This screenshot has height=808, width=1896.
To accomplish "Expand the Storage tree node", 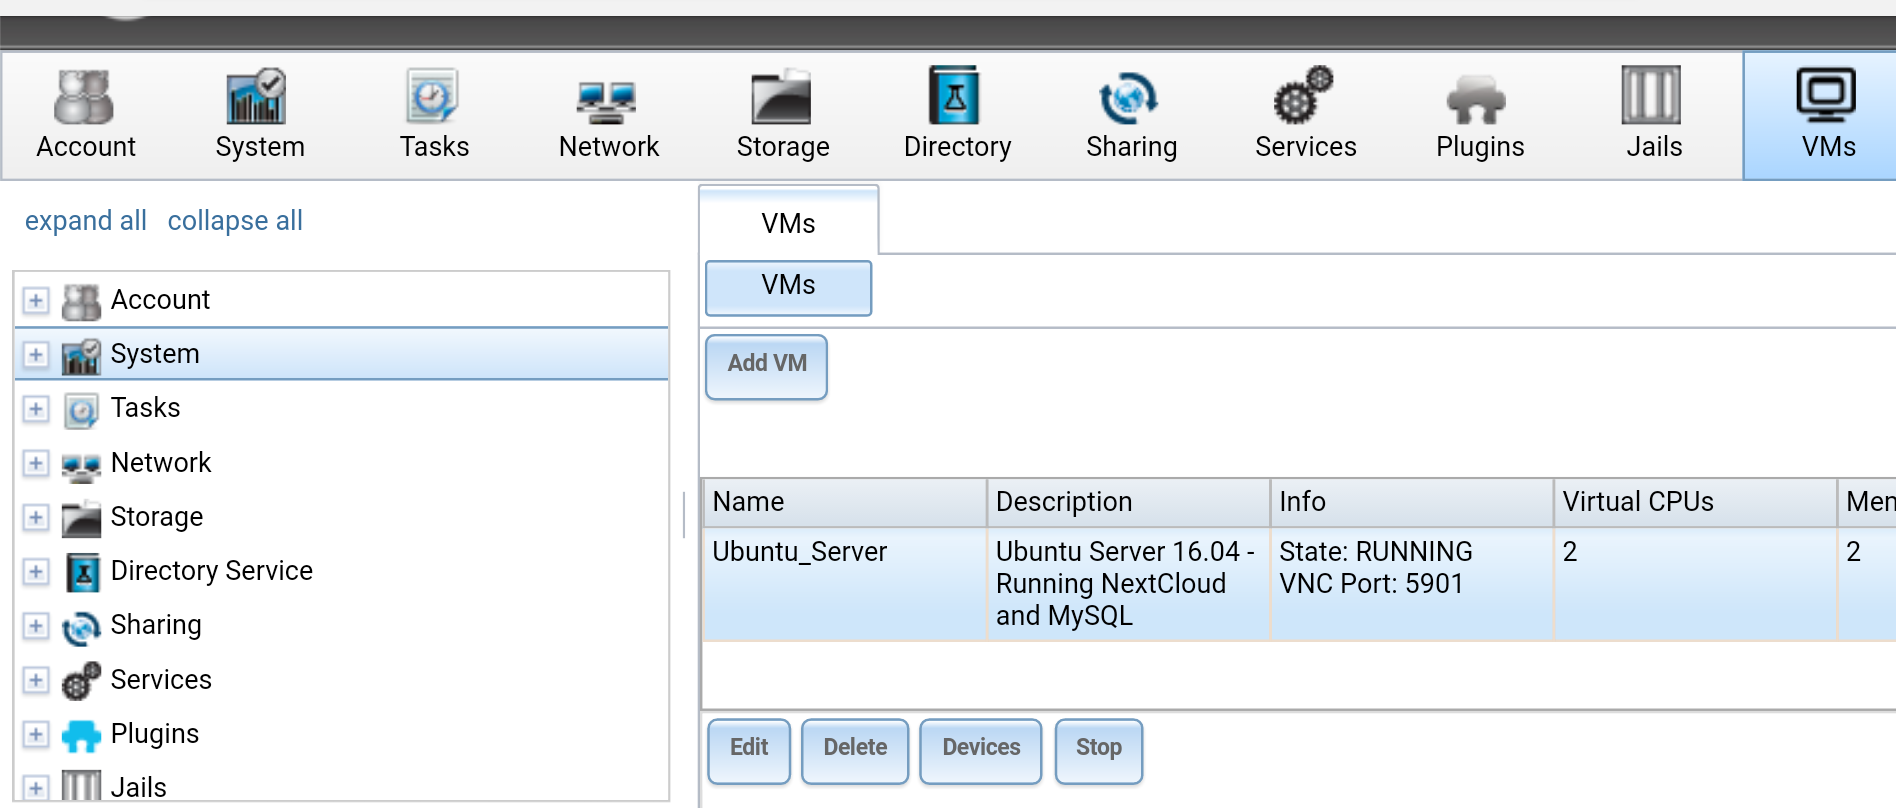I will click(x=36, y=517).
